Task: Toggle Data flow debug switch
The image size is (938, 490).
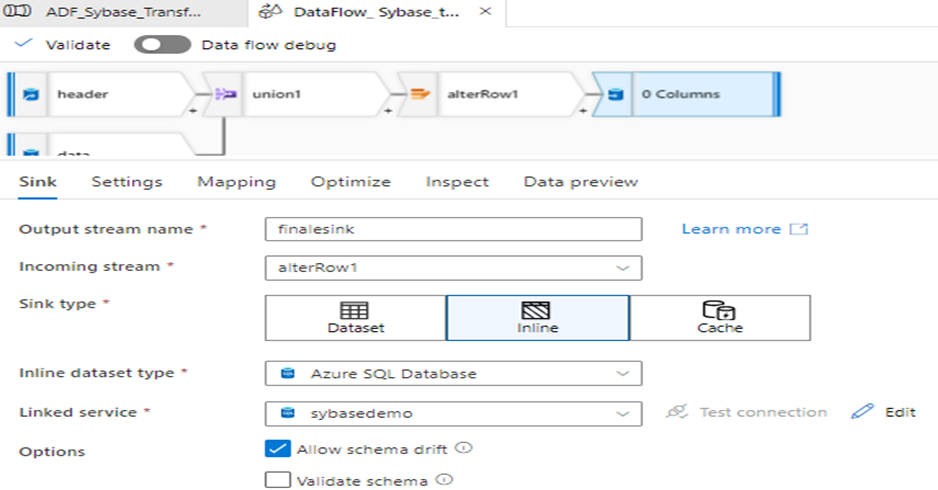Action: click(162, 44)
